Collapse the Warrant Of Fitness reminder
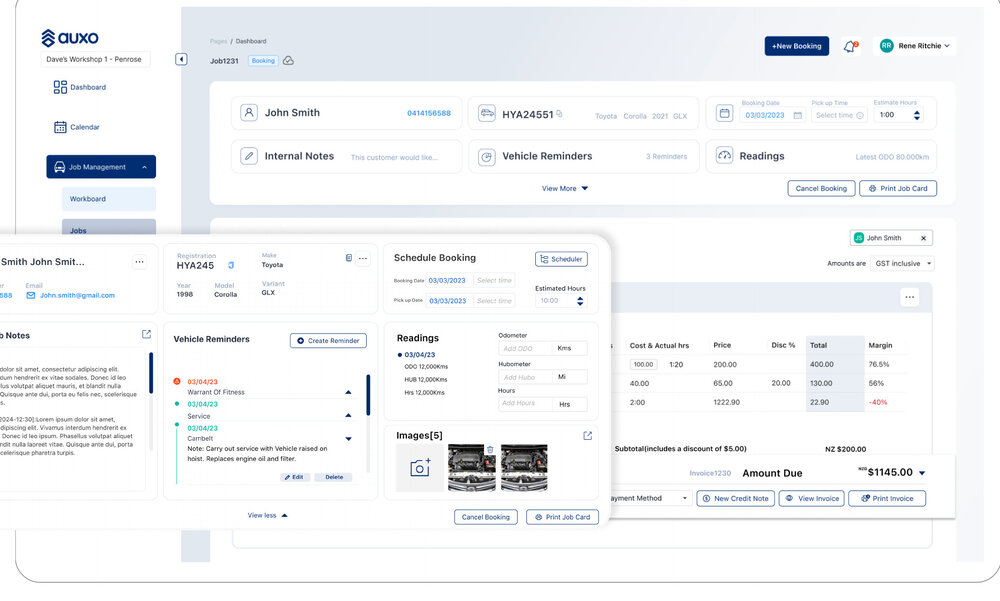The image size is (1000, 601). pos(348,392)
